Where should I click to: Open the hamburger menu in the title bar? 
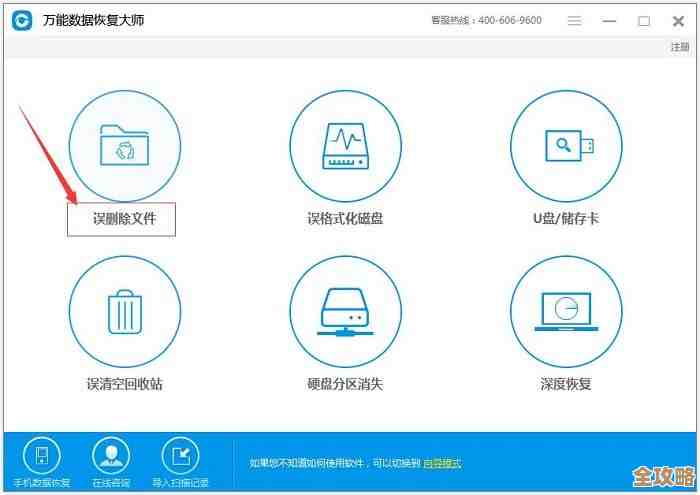pyautogui.click(x=575, y=21)
